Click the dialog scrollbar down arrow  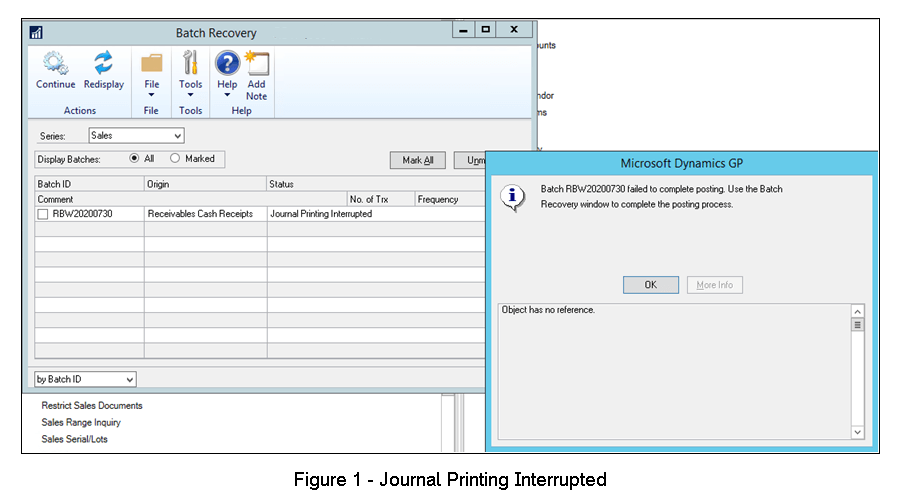click(x=858, y=432)
